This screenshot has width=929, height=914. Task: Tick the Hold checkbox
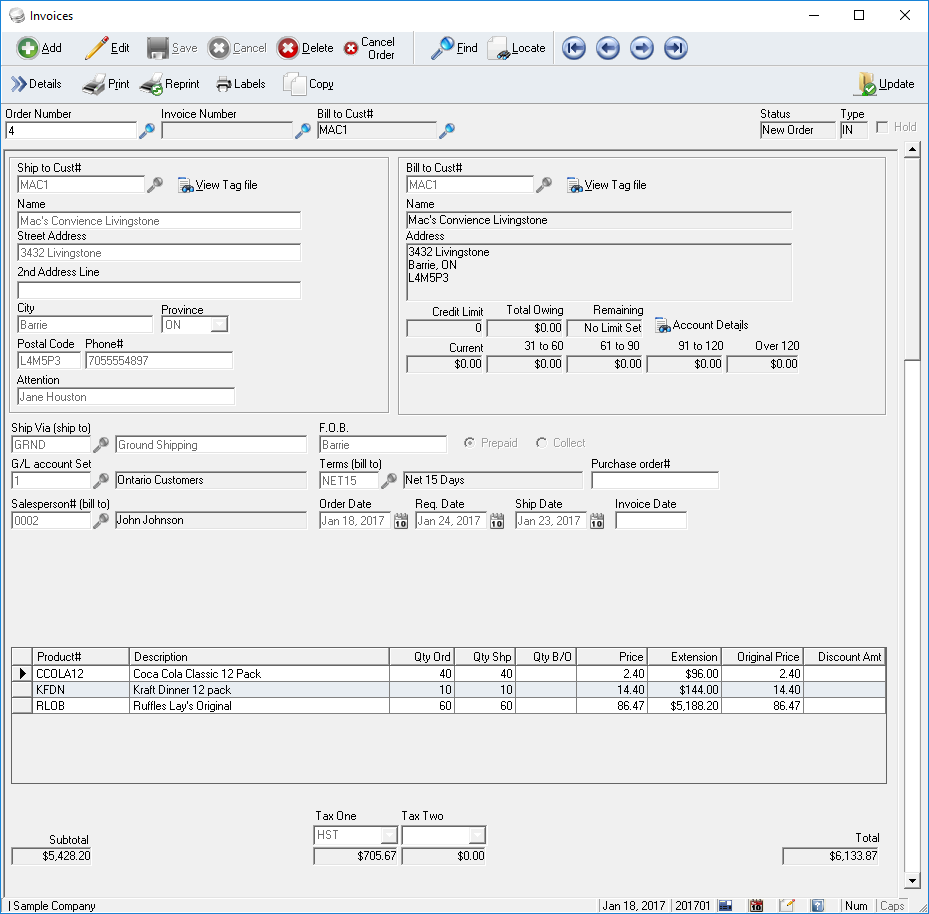pos(882,128)
